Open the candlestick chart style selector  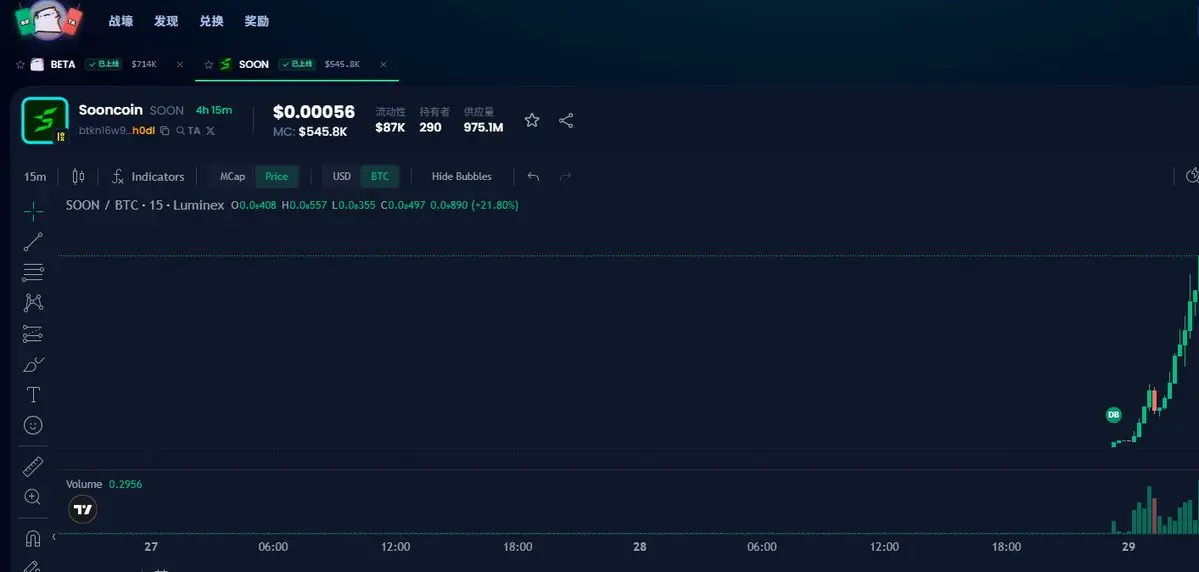pos(78,177)
